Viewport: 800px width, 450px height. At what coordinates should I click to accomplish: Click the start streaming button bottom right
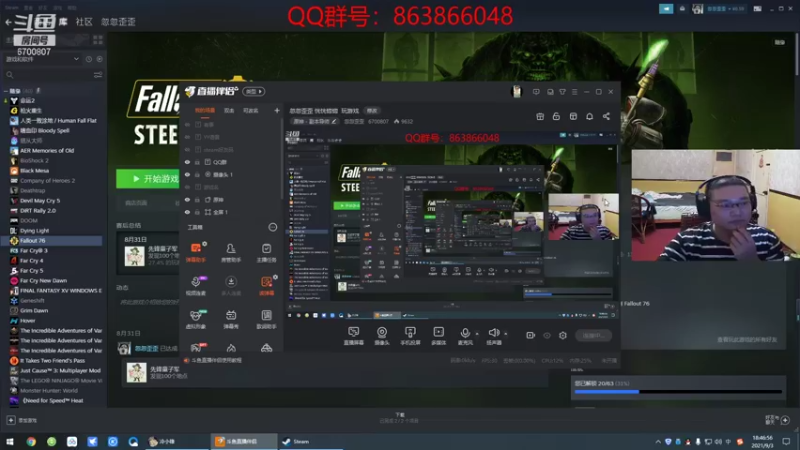pos(593,335)
